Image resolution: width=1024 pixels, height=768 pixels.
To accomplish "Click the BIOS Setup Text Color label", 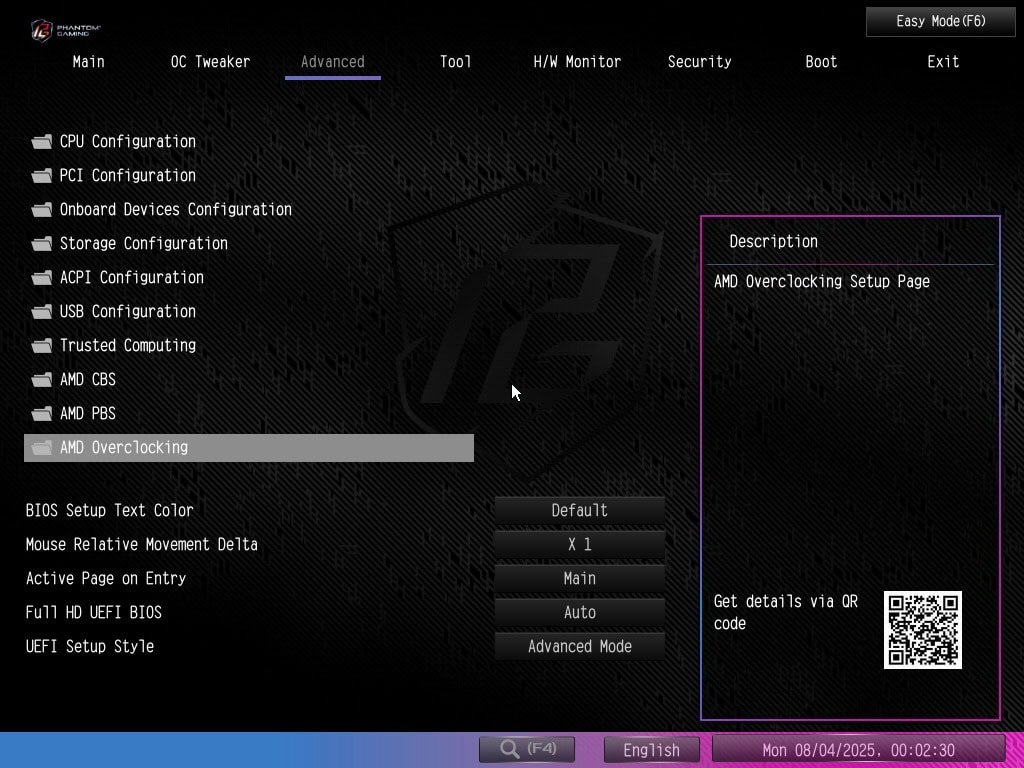I will [x=109, y=510].
